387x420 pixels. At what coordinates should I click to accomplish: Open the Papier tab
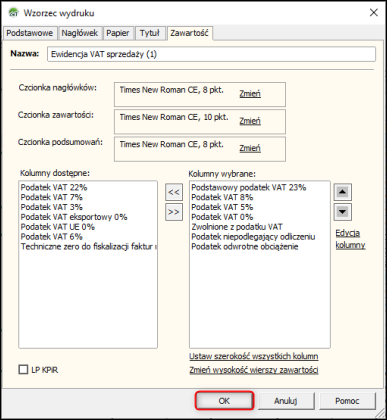coord(118,33)
